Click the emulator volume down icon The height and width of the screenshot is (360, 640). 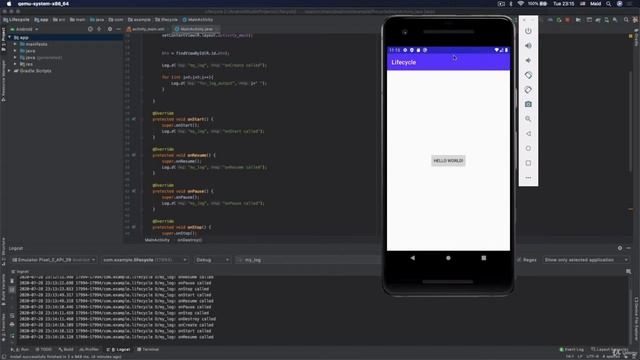(528, 60)
